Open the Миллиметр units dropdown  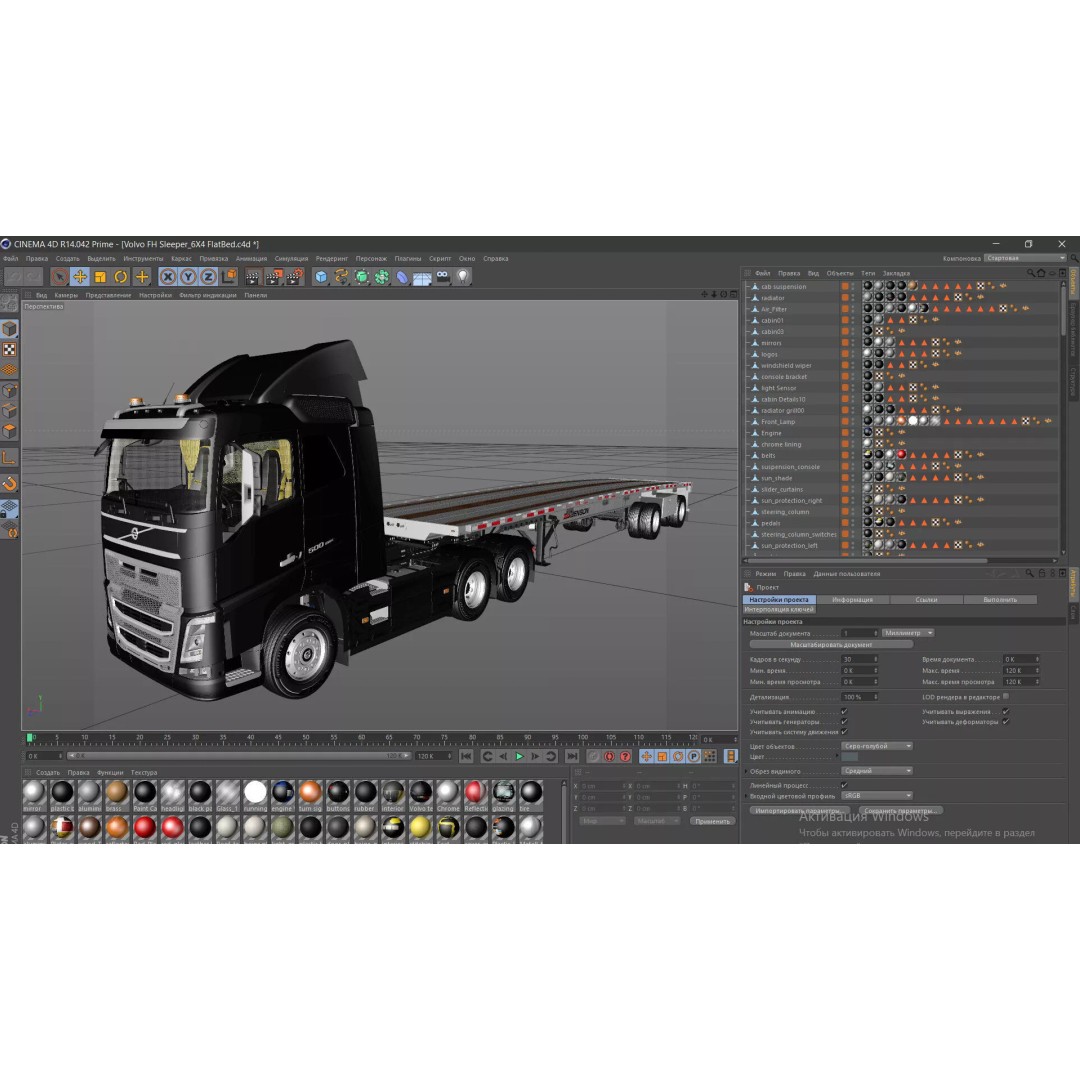point(907,632)
